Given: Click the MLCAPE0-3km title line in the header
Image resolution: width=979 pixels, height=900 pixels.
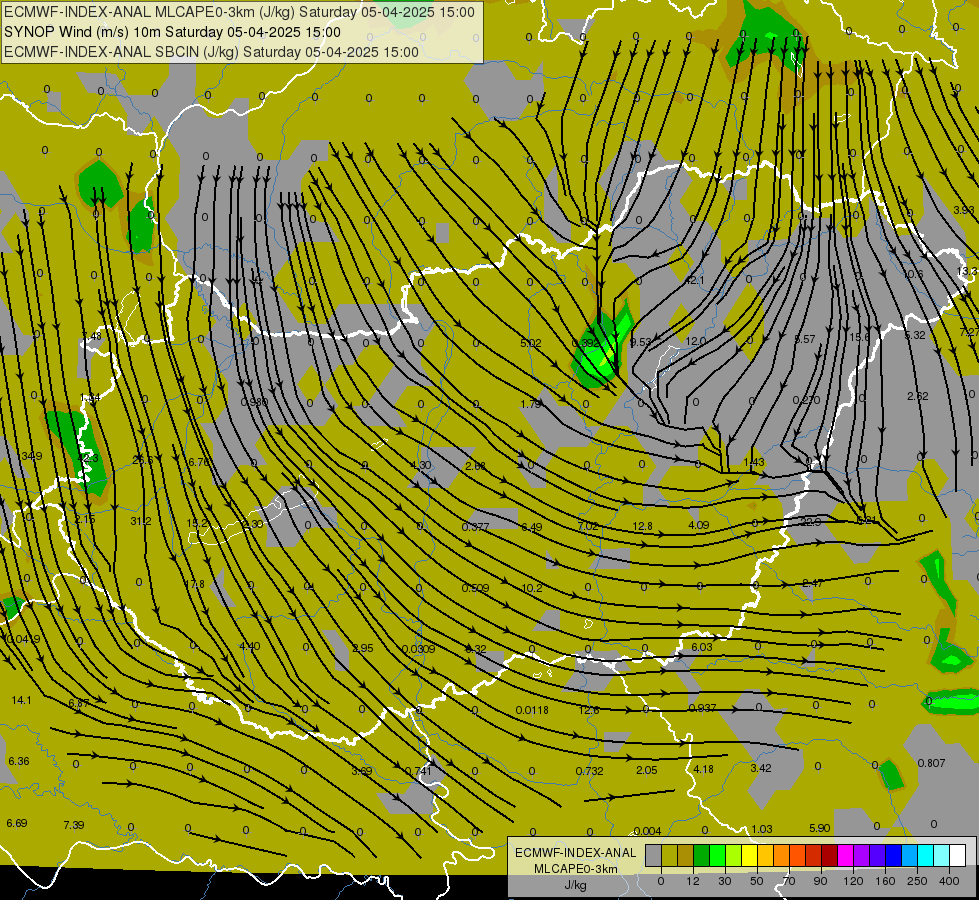Looking at the screenshot, I should point(239,12).
